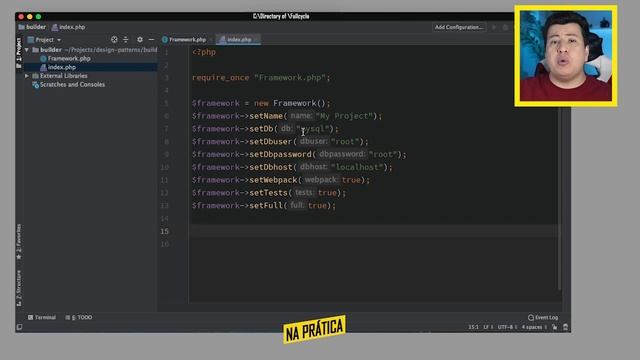Close the Framework.php editor tab

coord(211,40)
